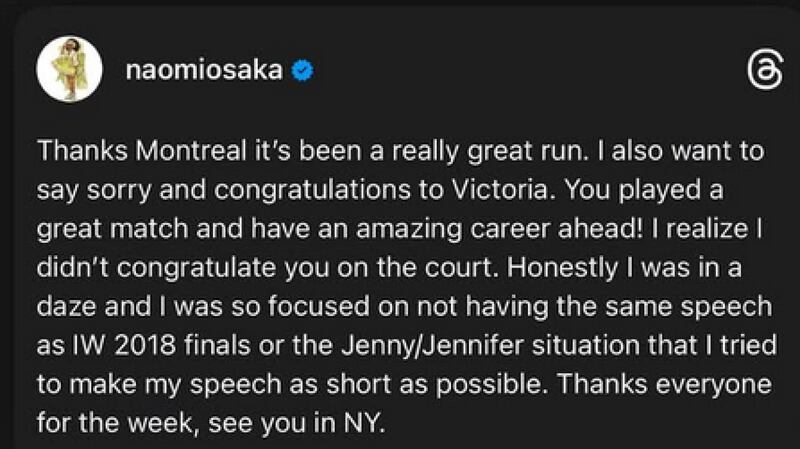Viewport: 800px width, 449px height.
Task: Click the name "Victoria" in the post
Action: [501, 190]
